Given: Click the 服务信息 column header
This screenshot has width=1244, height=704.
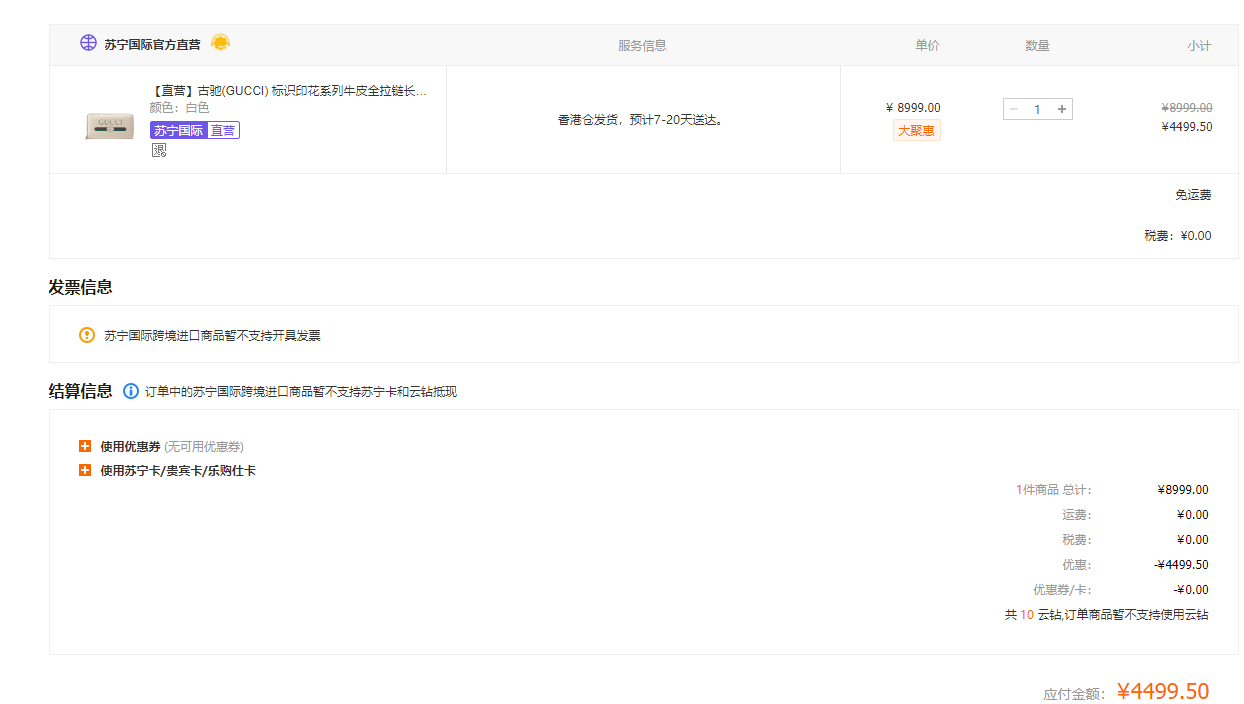Looking at the screenshot, I should coord(642,46).
